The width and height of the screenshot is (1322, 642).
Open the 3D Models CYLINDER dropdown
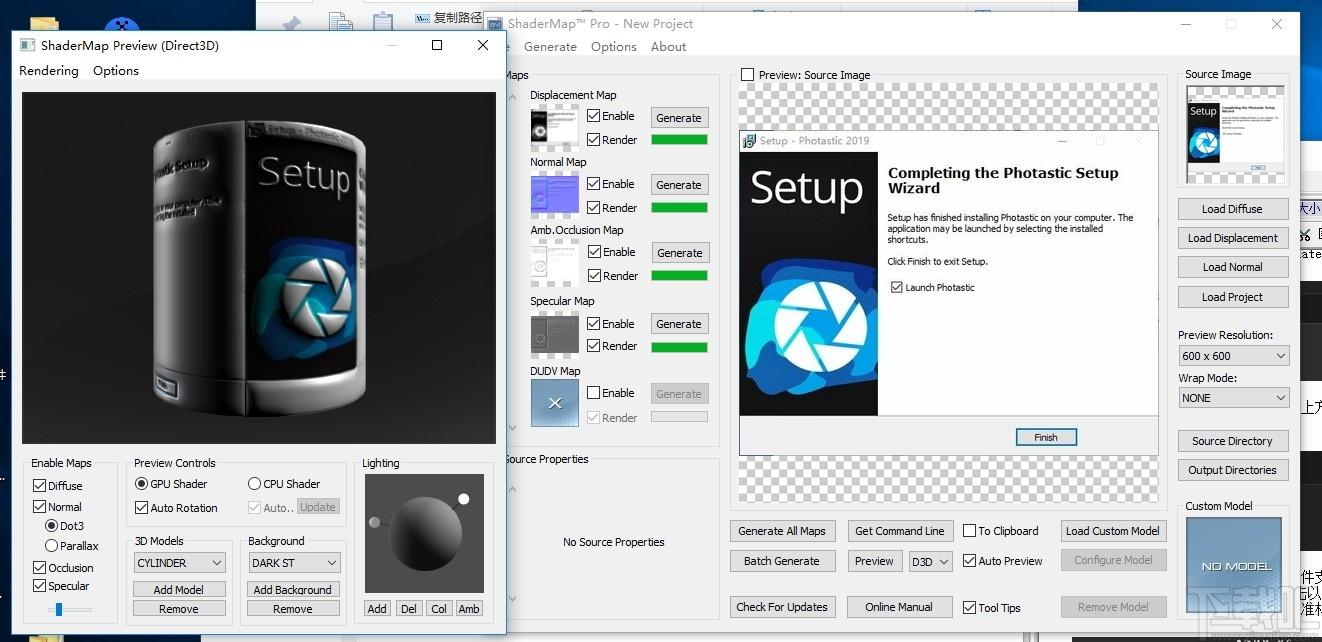click(x=179, y=563)
